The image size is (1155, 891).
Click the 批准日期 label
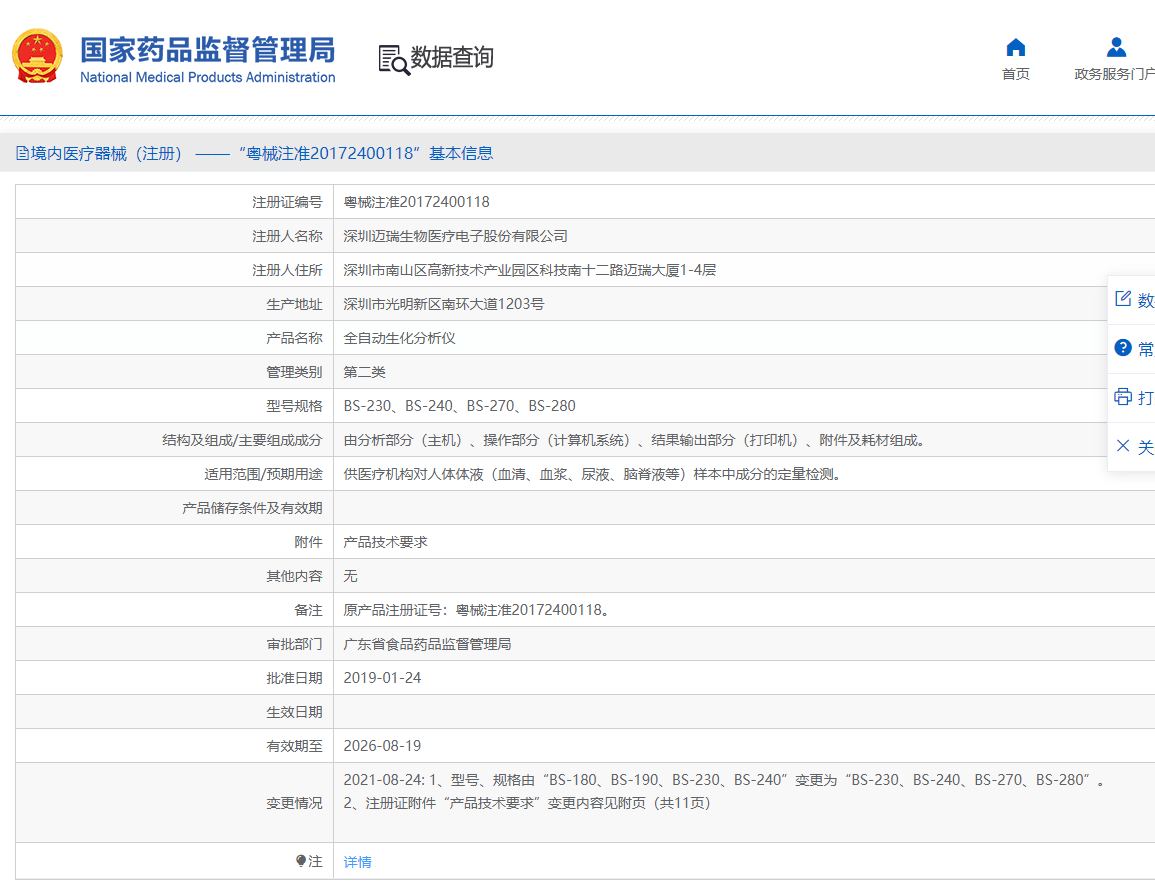tap(294, 677)
